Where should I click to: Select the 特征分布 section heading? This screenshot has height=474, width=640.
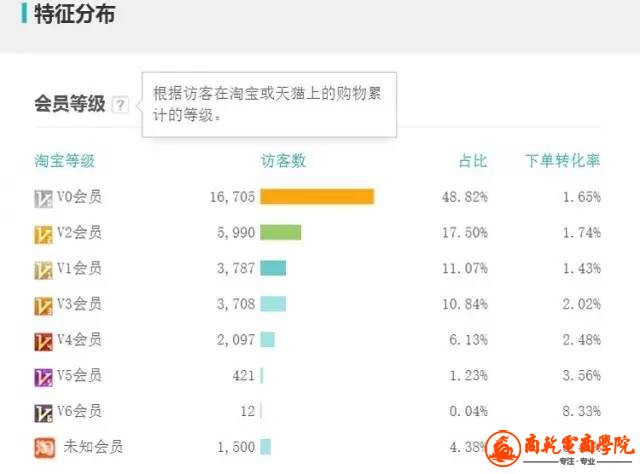tap(74, 14)
